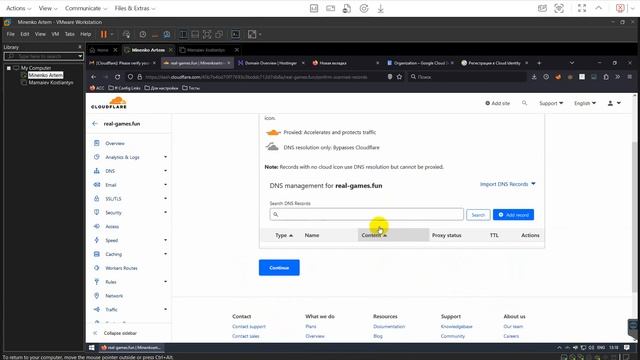The image size is (640, 360).
Task: Open the VMware File menu
Action: point(11,34)
